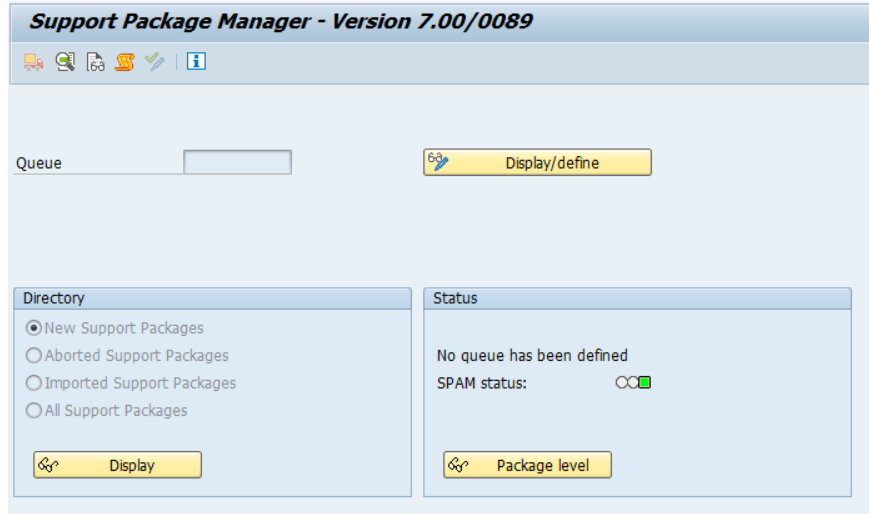This screenshot has height=514, width=869.
Task: Click the Display/define button
Action: [538, 162]
